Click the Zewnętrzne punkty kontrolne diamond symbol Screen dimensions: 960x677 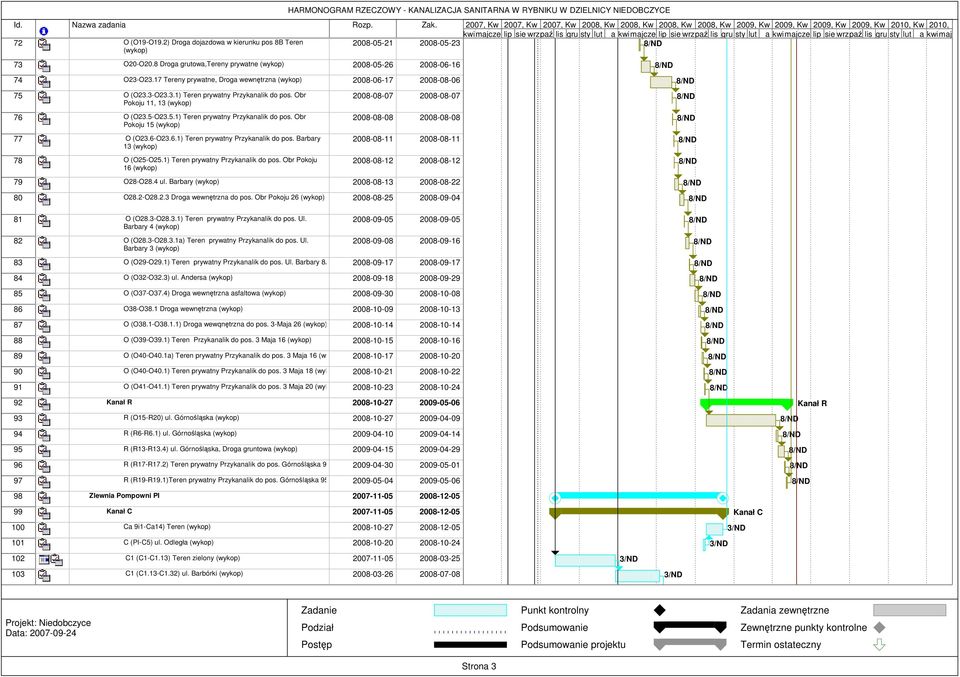(x=879, y=627)
